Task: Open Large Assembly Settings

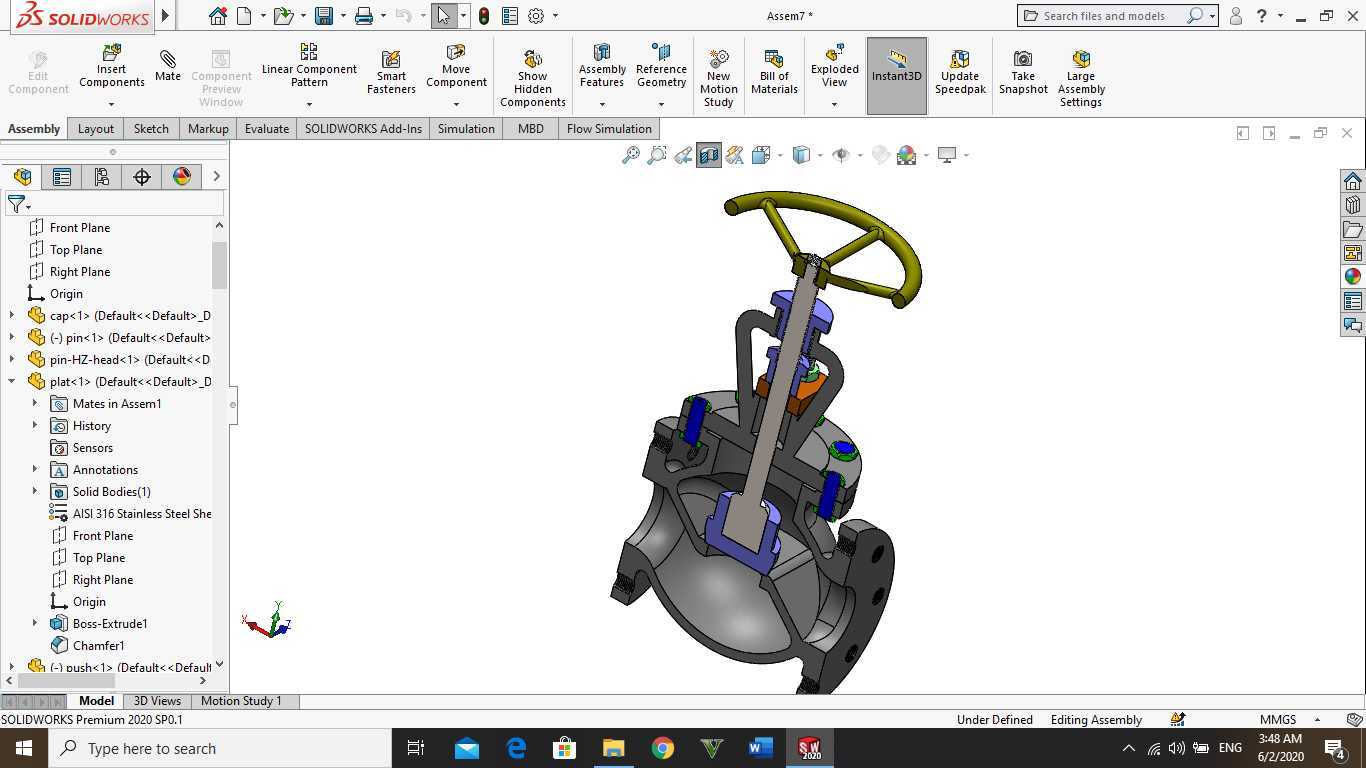Action: [1081, 78]
